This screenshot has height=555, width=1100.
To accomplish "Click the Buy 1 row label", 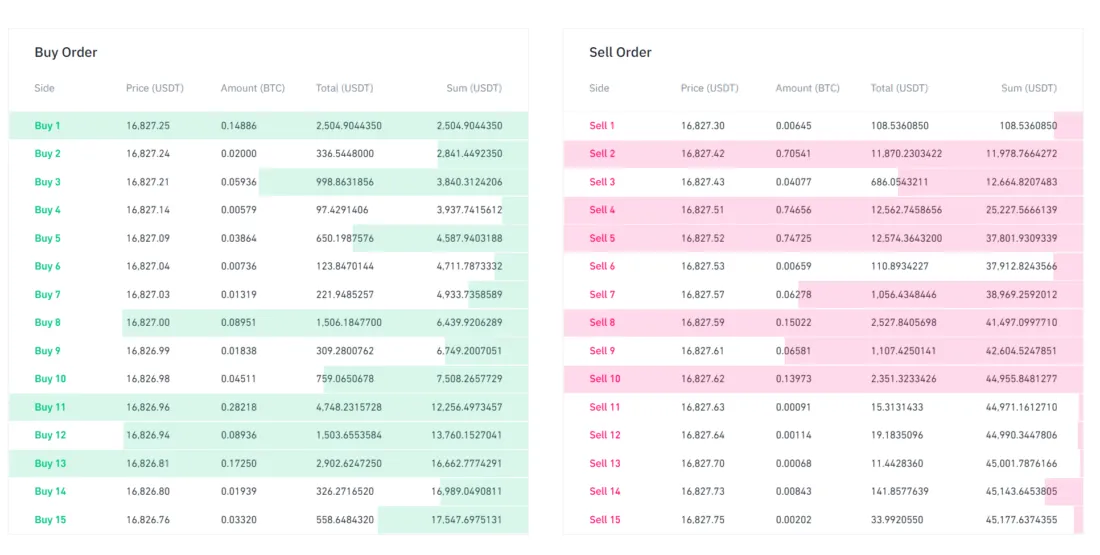I will pyautogui.click(x=47, y=126).
